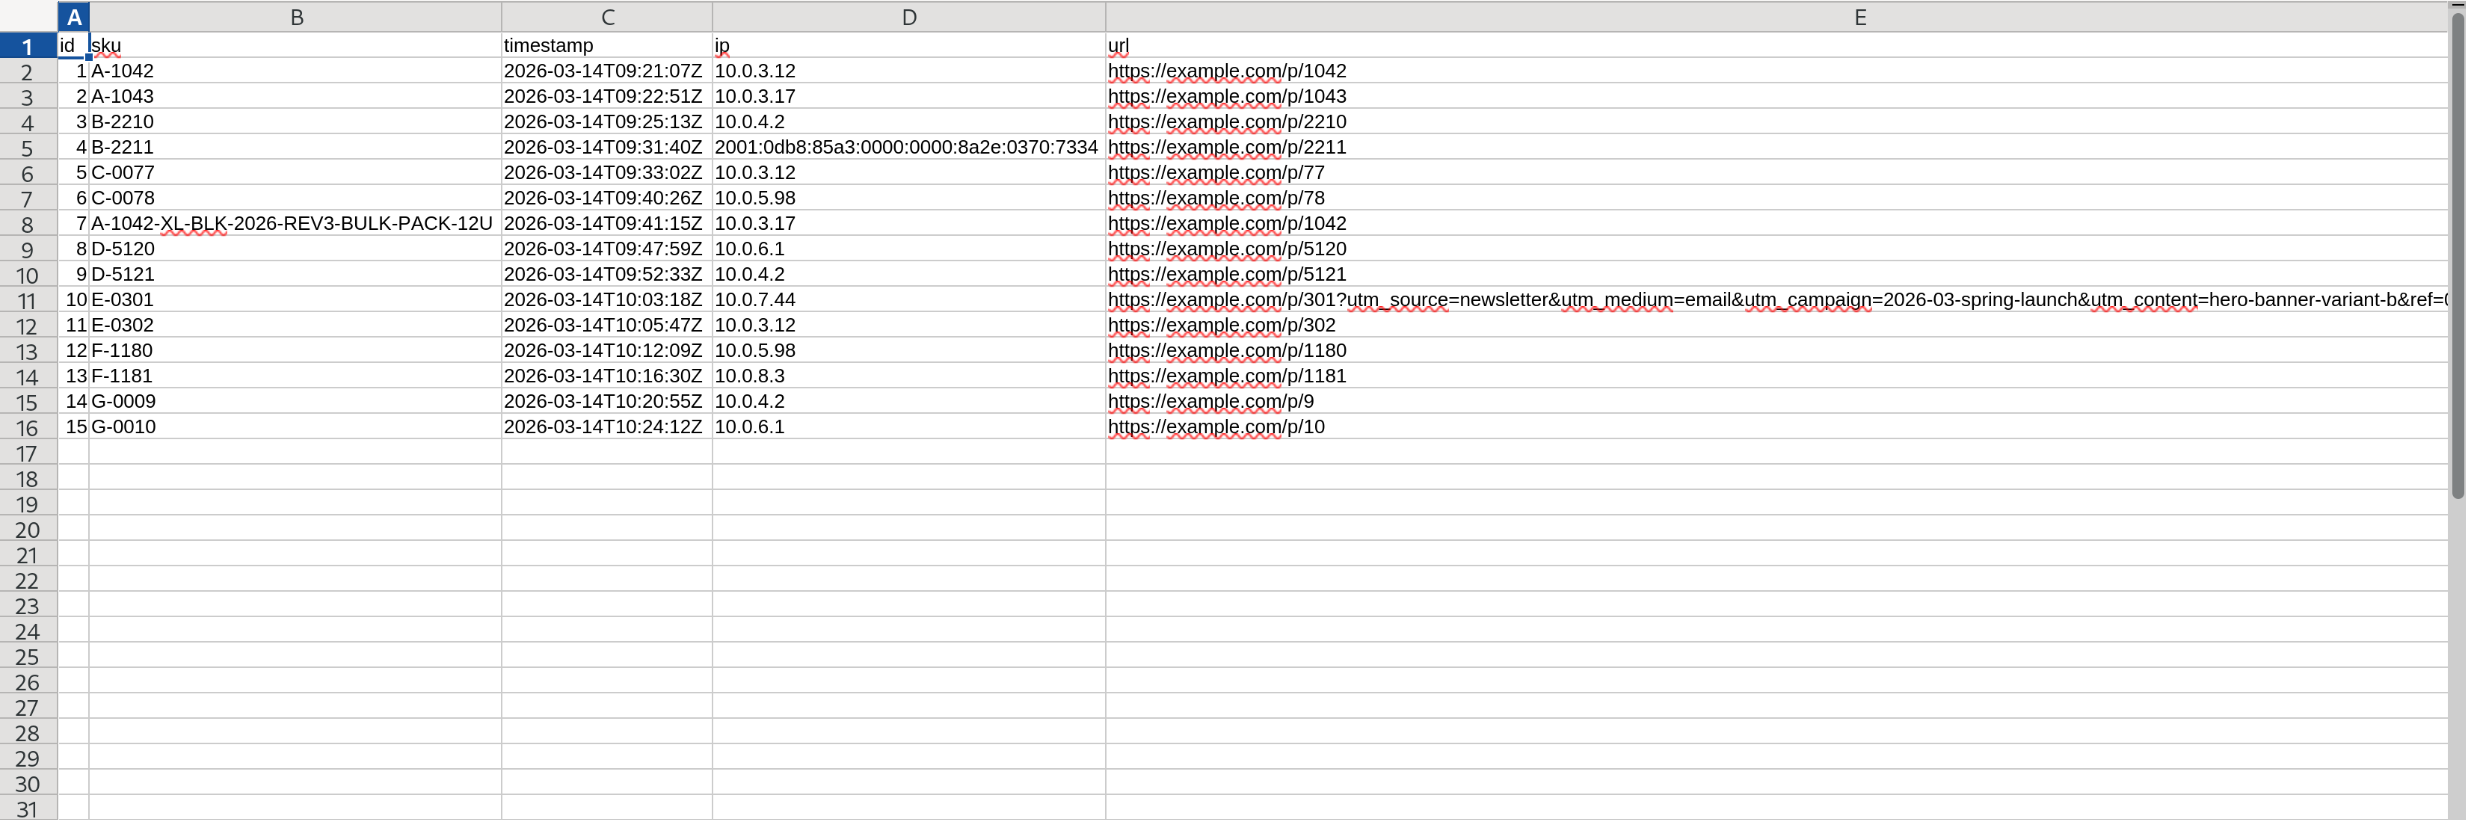Click the 'ip' header cell
Screen dimensions: 2466x820
click(x=909, y=45)
